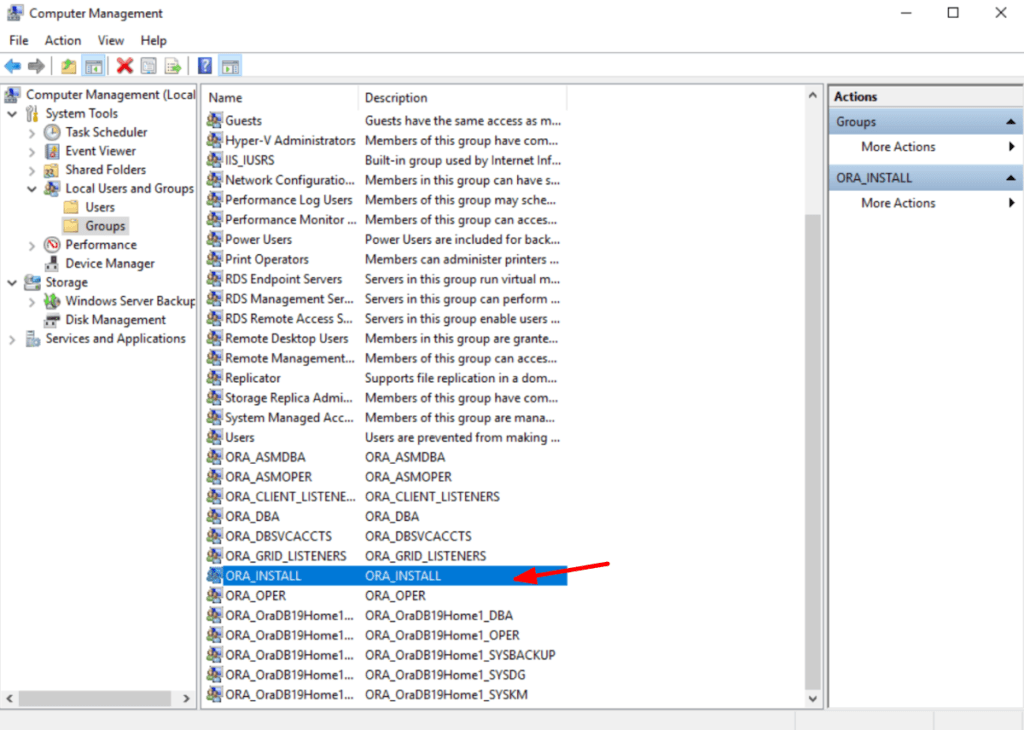Click the Event Viewer icon
1024x730 pixels.
52,151
